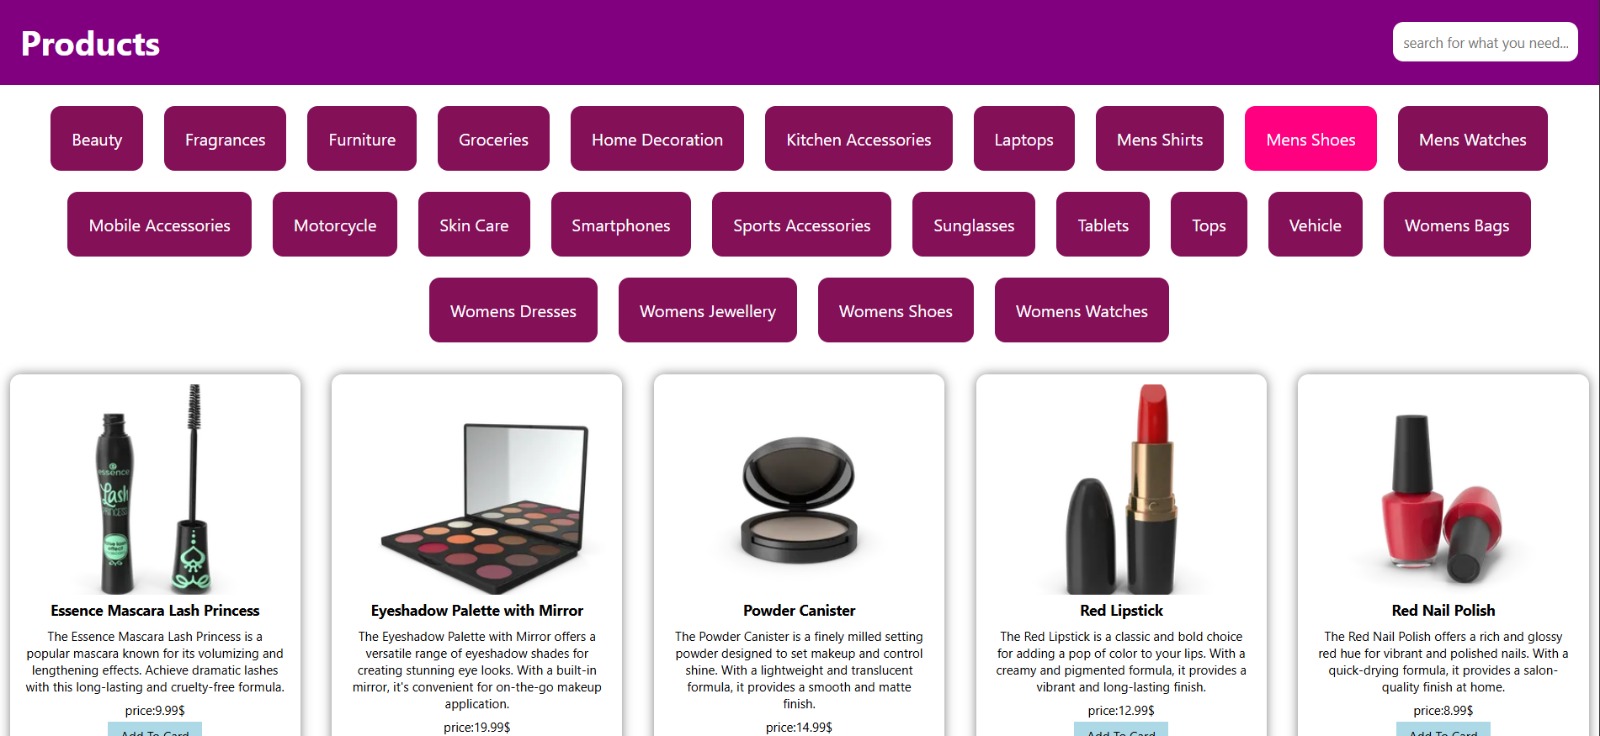Select the highlighted Mens Shoes category

tap(1310, 139)
